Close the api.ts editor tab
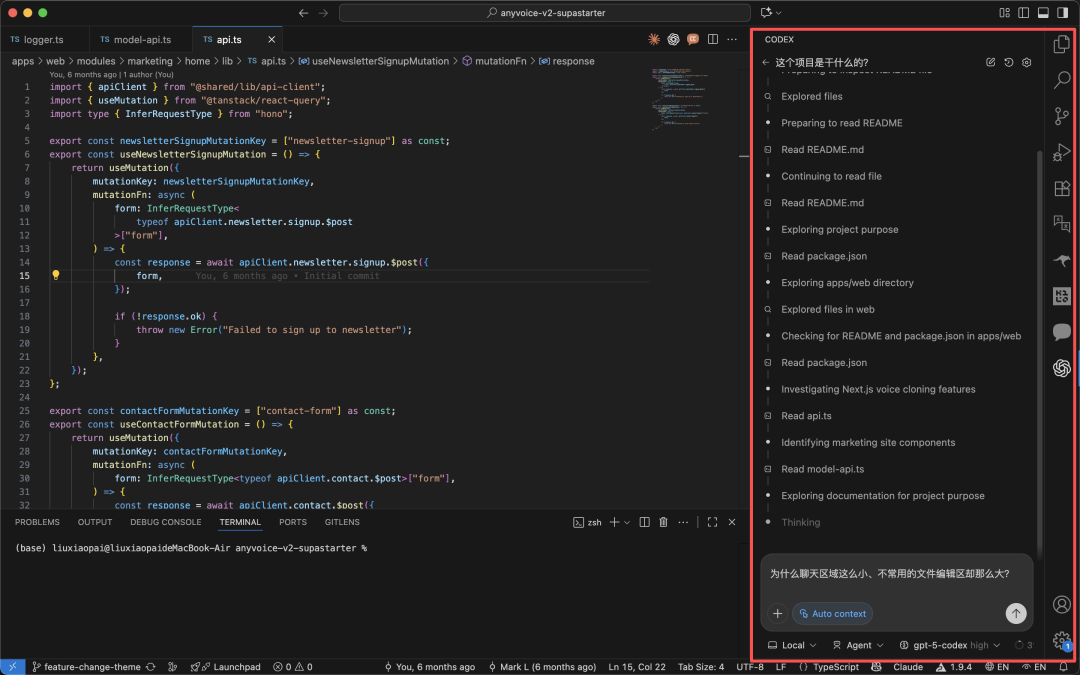Screen dimensions: 1080x675 tap(271, 39)
